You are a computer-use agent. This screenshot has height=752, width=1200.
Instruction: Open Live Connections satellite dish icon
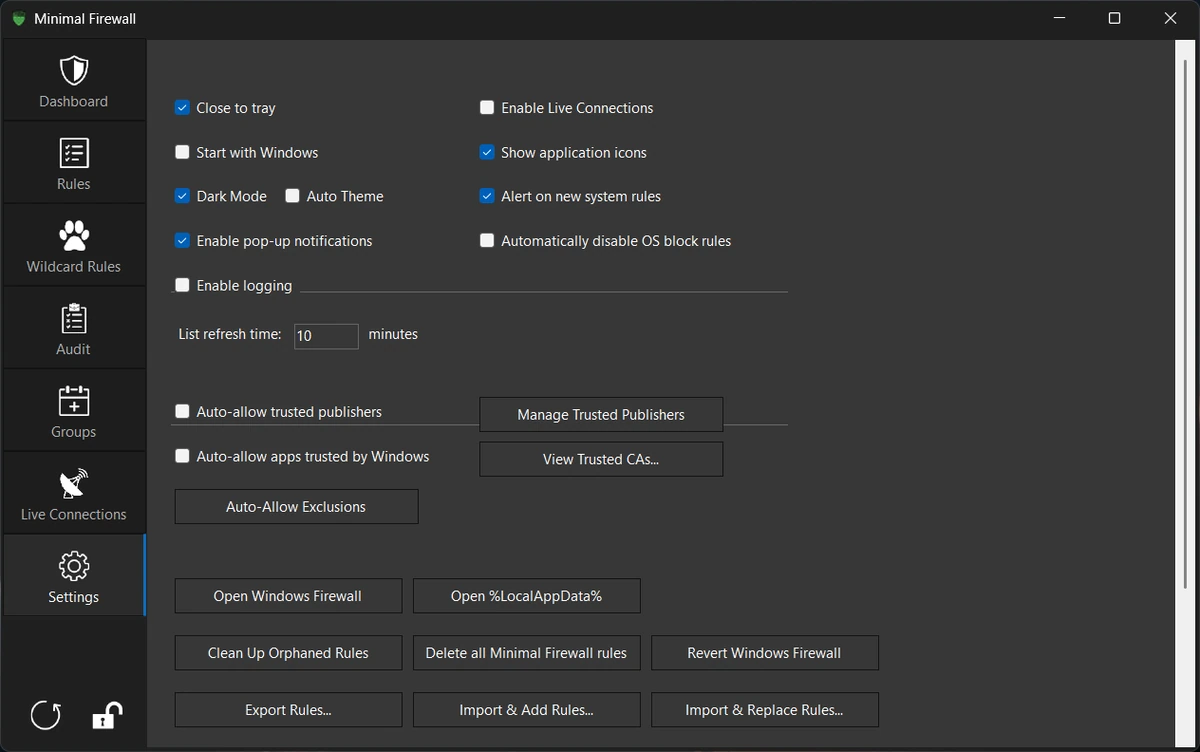(74, 483)
